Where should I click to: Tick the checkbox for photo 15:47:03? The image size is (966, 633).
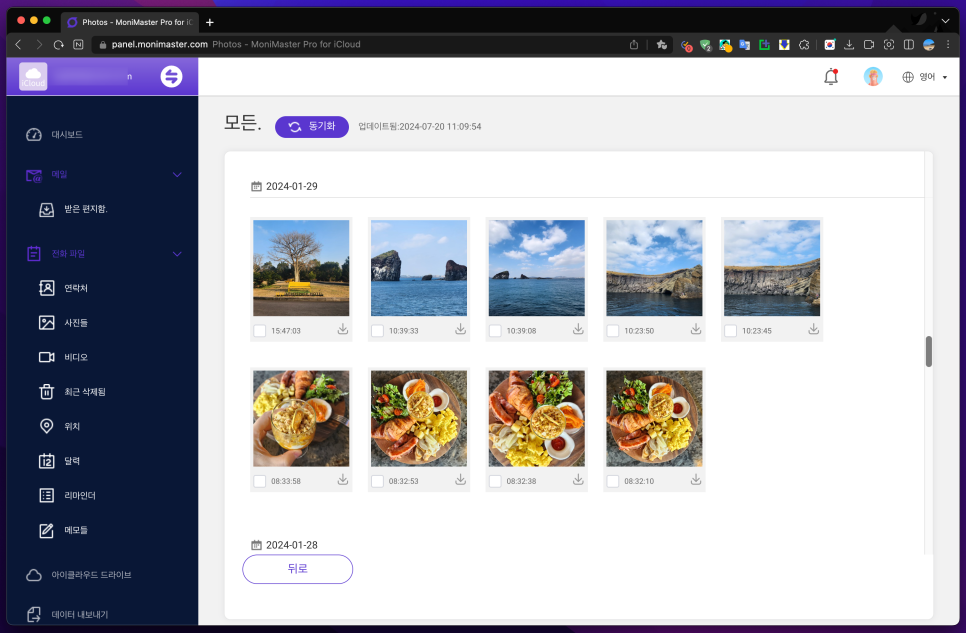(x=260, y=331)
